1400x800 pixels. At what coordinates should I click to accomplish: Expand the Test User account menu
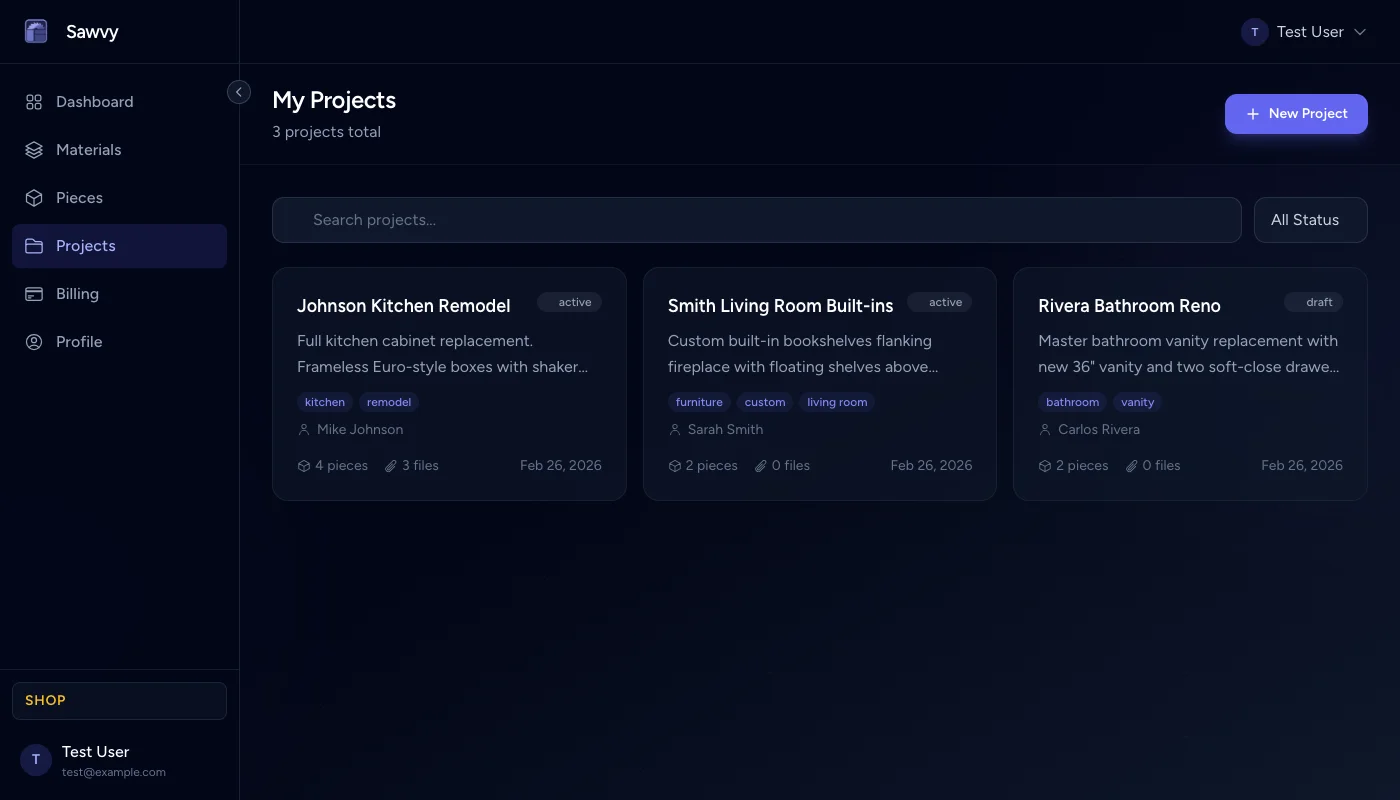(1303, 31)
